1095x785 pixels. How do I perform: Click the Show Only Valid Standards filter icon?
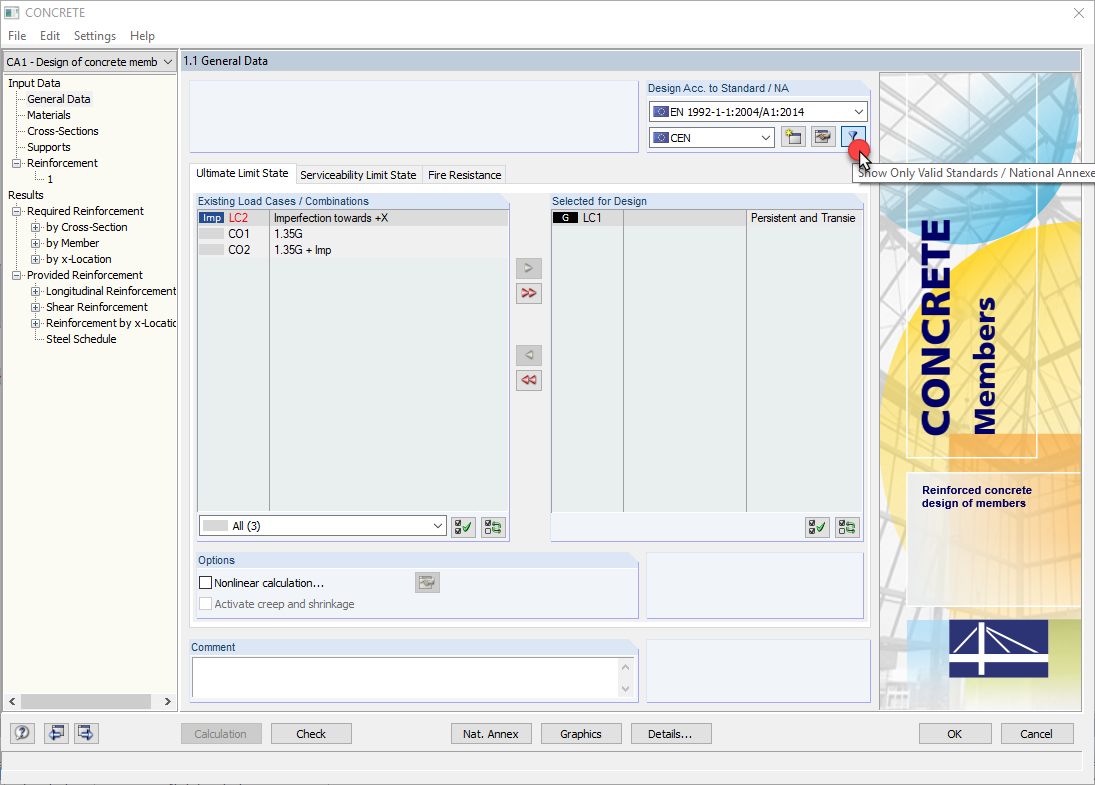point(852,136)
